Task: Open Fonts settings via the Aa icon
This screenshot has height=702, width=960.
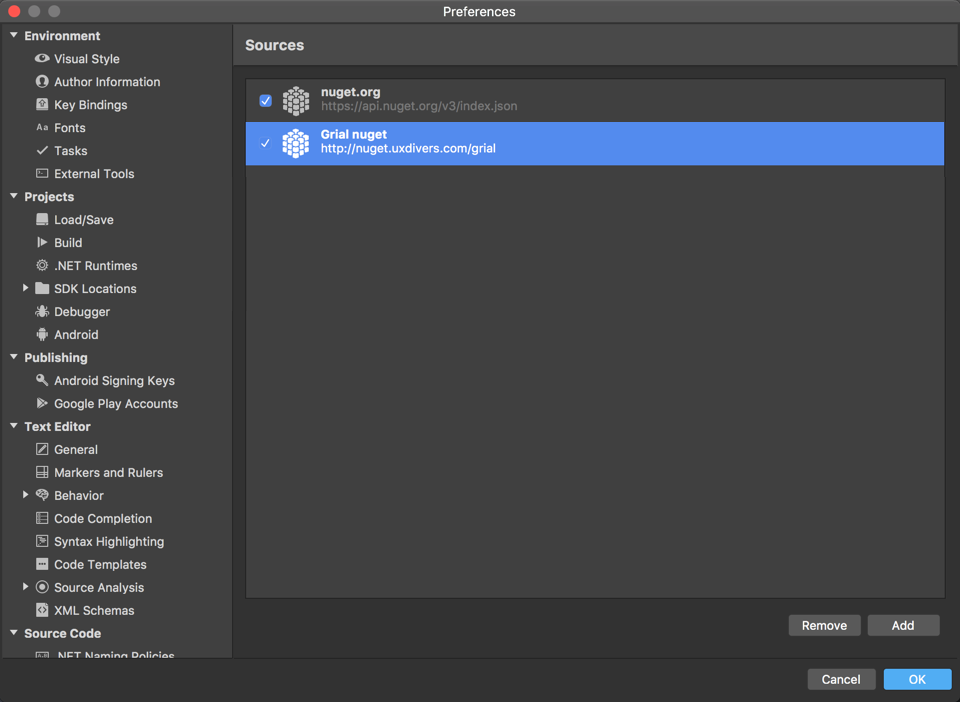Action: [x=40, y=127]
